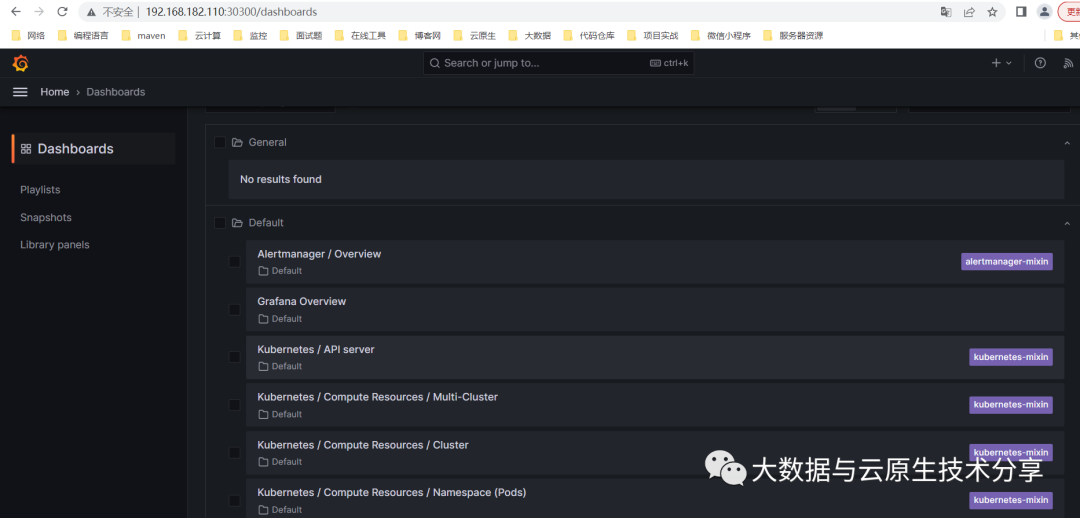Reload the page with refresh icon
The width and height of the screenshot is (1080, 518).
[x=63, y=12]
